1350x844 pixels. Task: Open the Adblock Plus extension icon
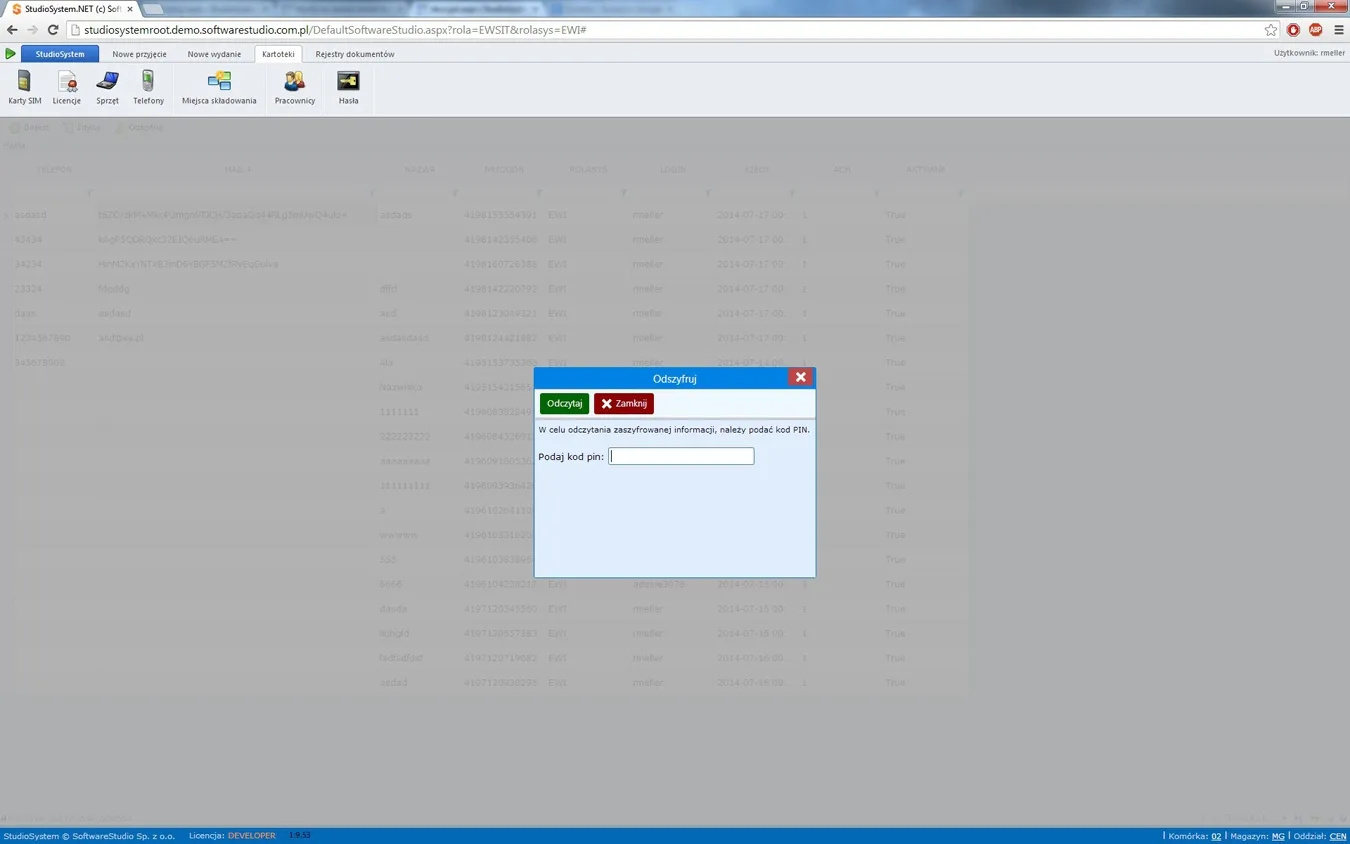[x=1315, y=30]
